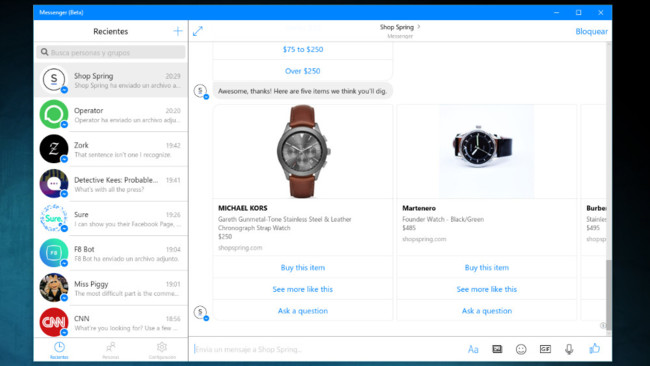Image resolution: width=650 pixels, height=366 pixels.
Task: Expand Shop Spring details via header chevron
Action: coord(419,27)
